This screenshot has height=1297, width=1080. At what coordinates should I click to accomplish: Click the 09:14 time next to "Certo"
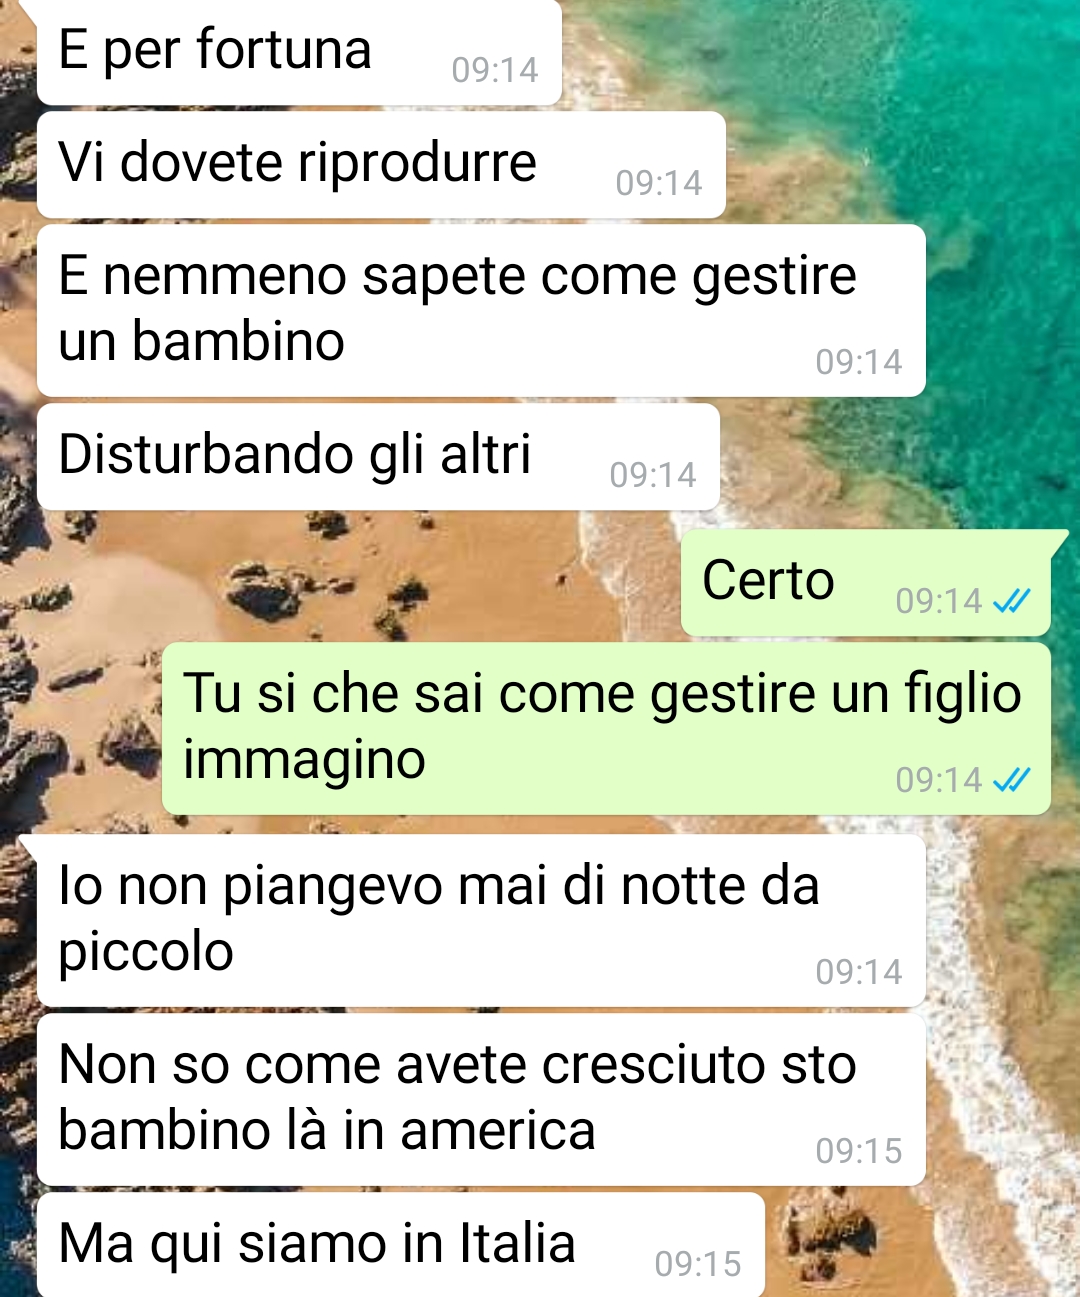pyautogui.click(x=939, y=601)
